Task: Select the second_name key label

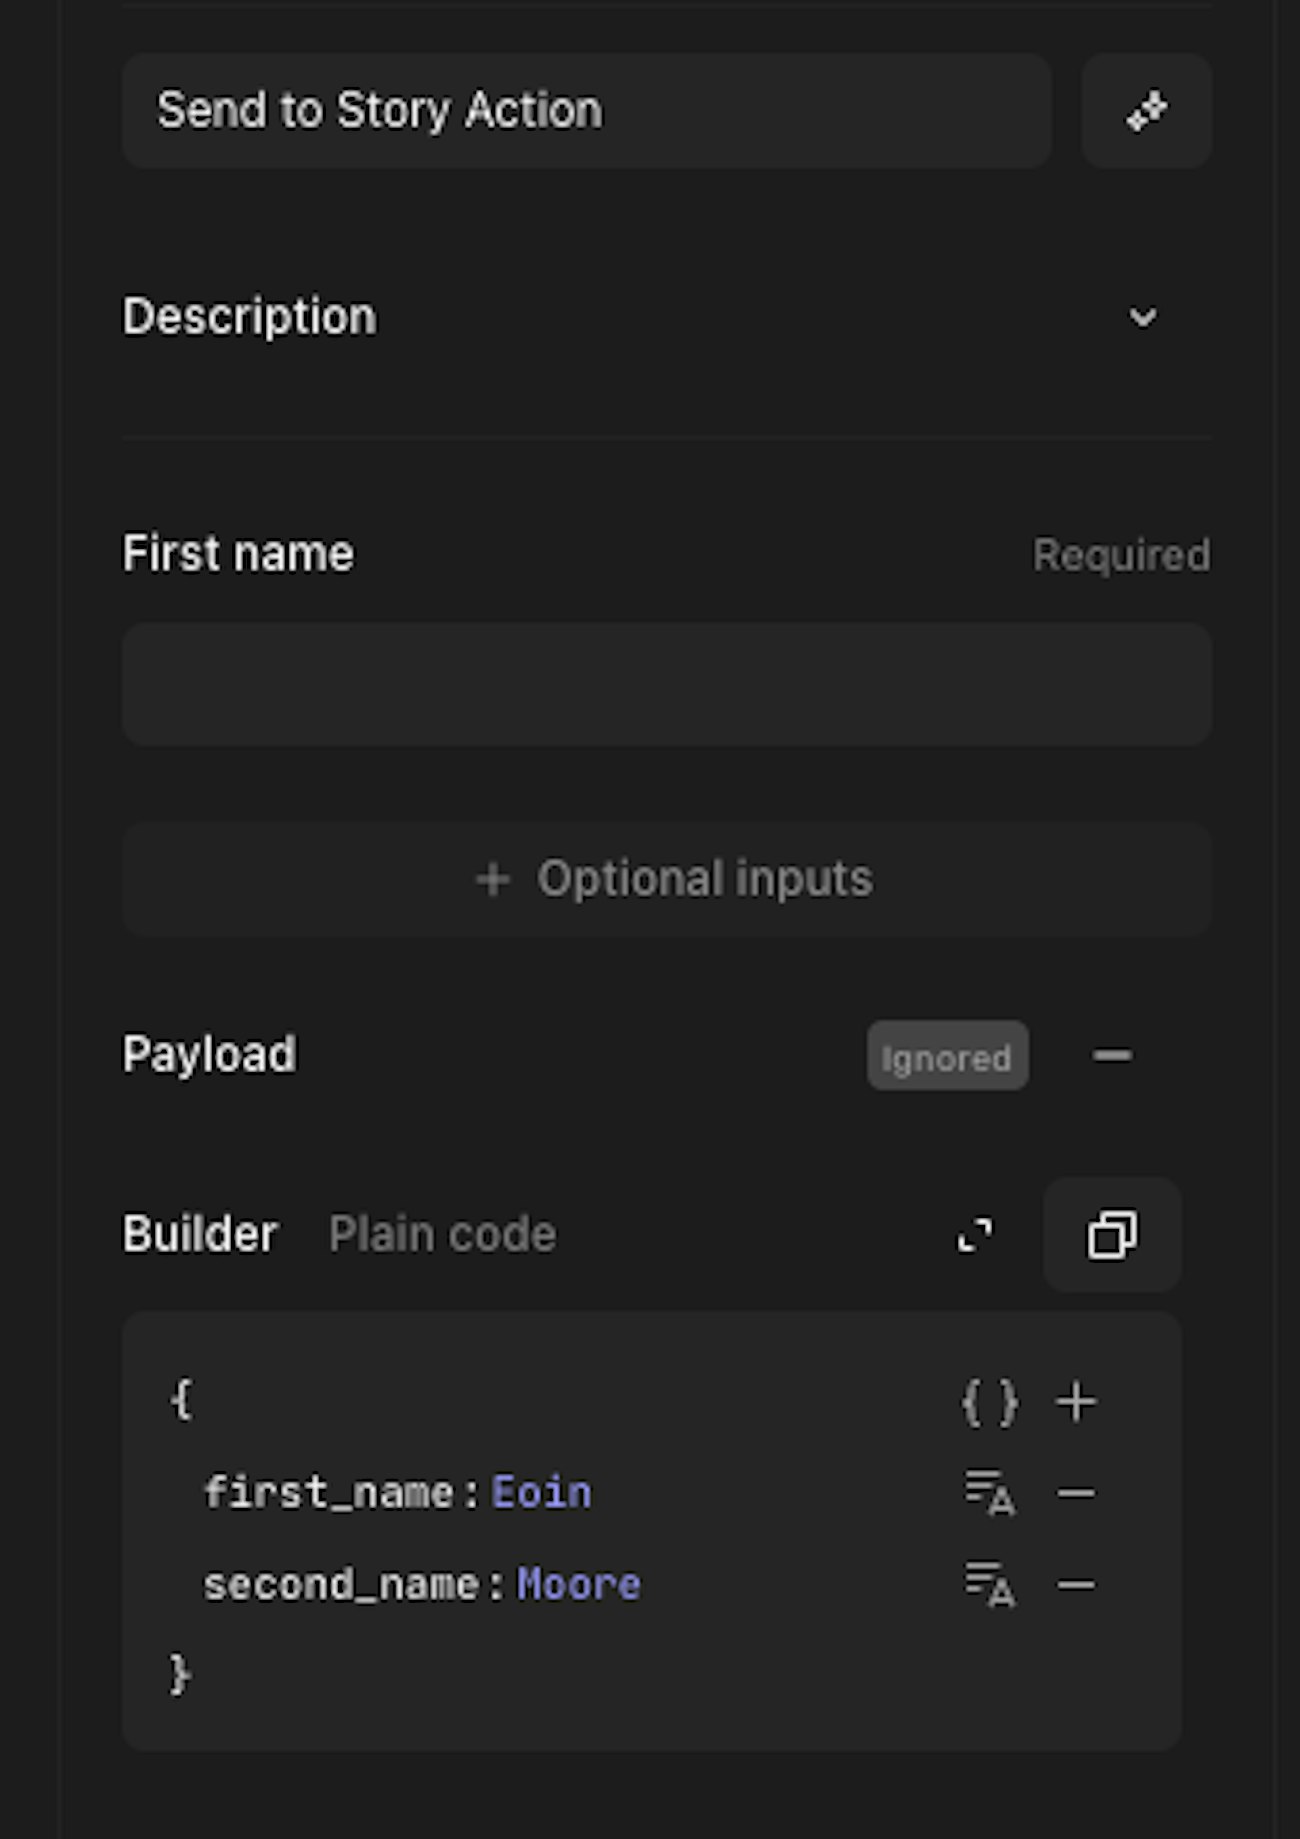Action: click(341, 1585)
